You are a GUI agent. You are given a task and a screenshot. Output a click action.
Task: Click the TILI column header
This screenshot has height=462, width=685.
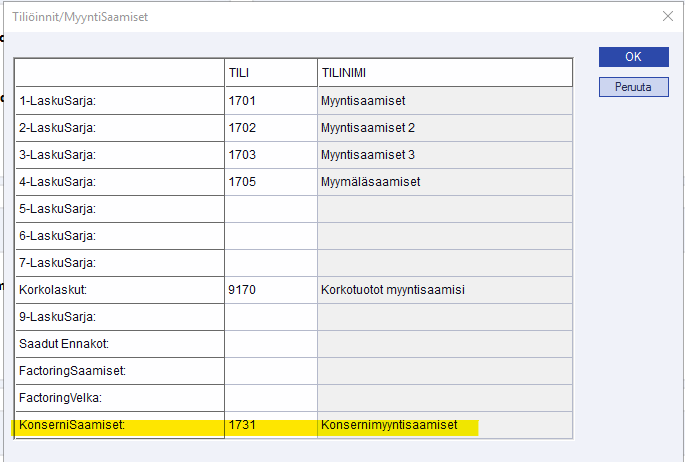coord(269,73)
